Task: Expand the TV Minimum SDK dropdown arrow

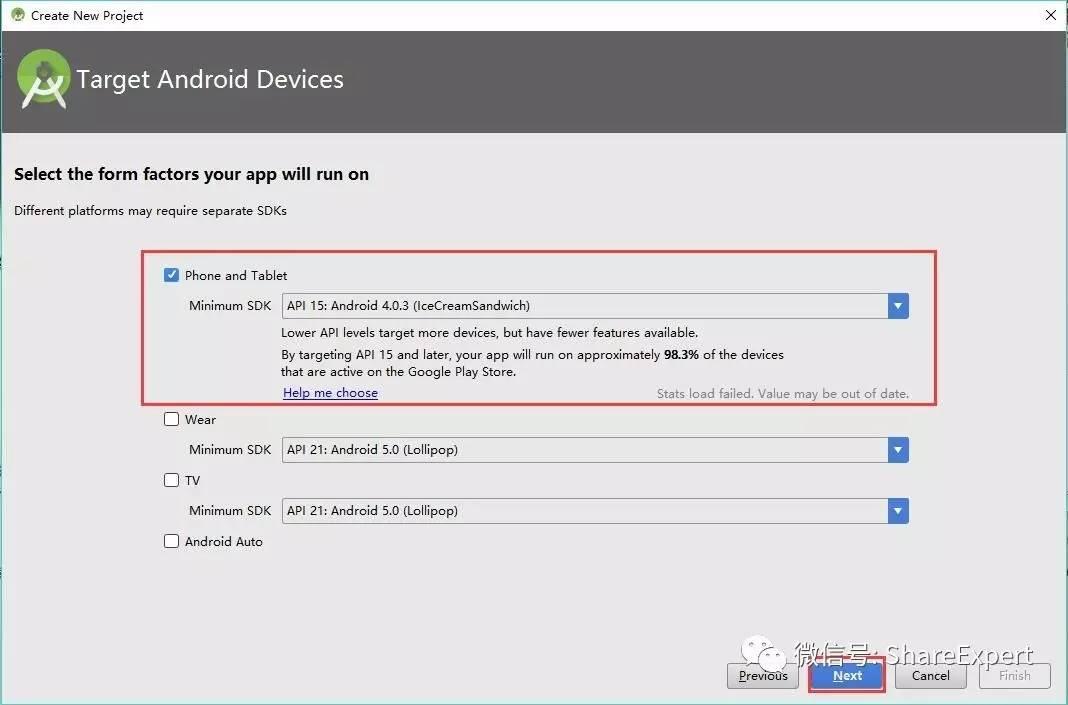Action: click(898, 511)
